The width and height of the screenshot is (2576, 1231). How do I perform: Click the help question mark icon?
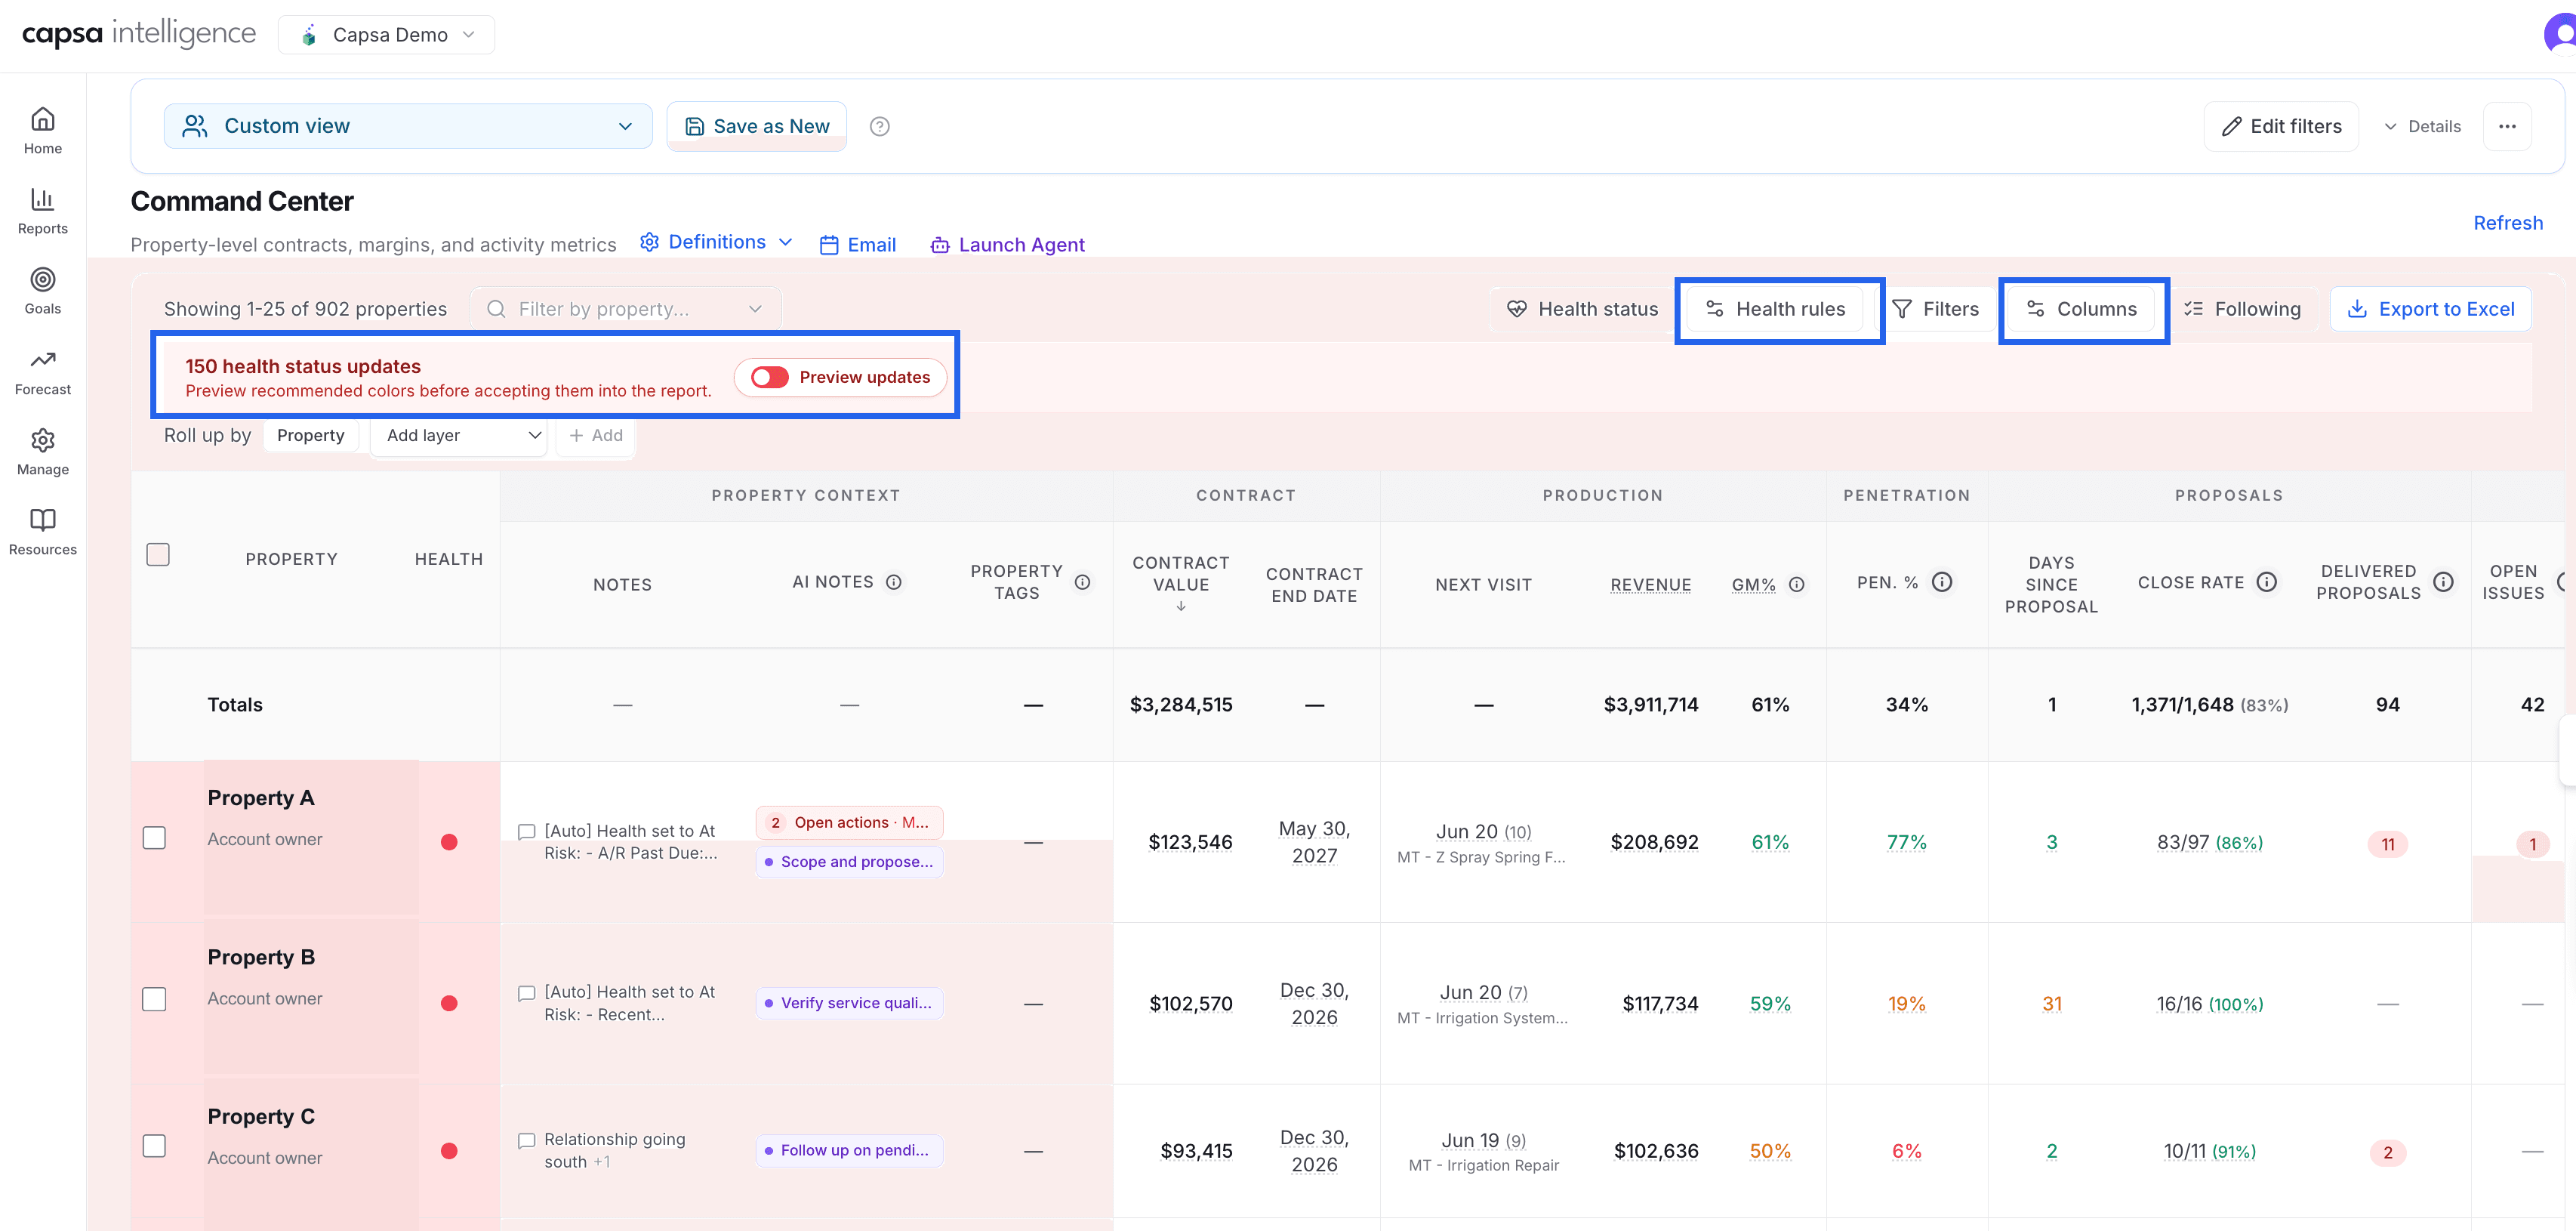coord(879,126)
